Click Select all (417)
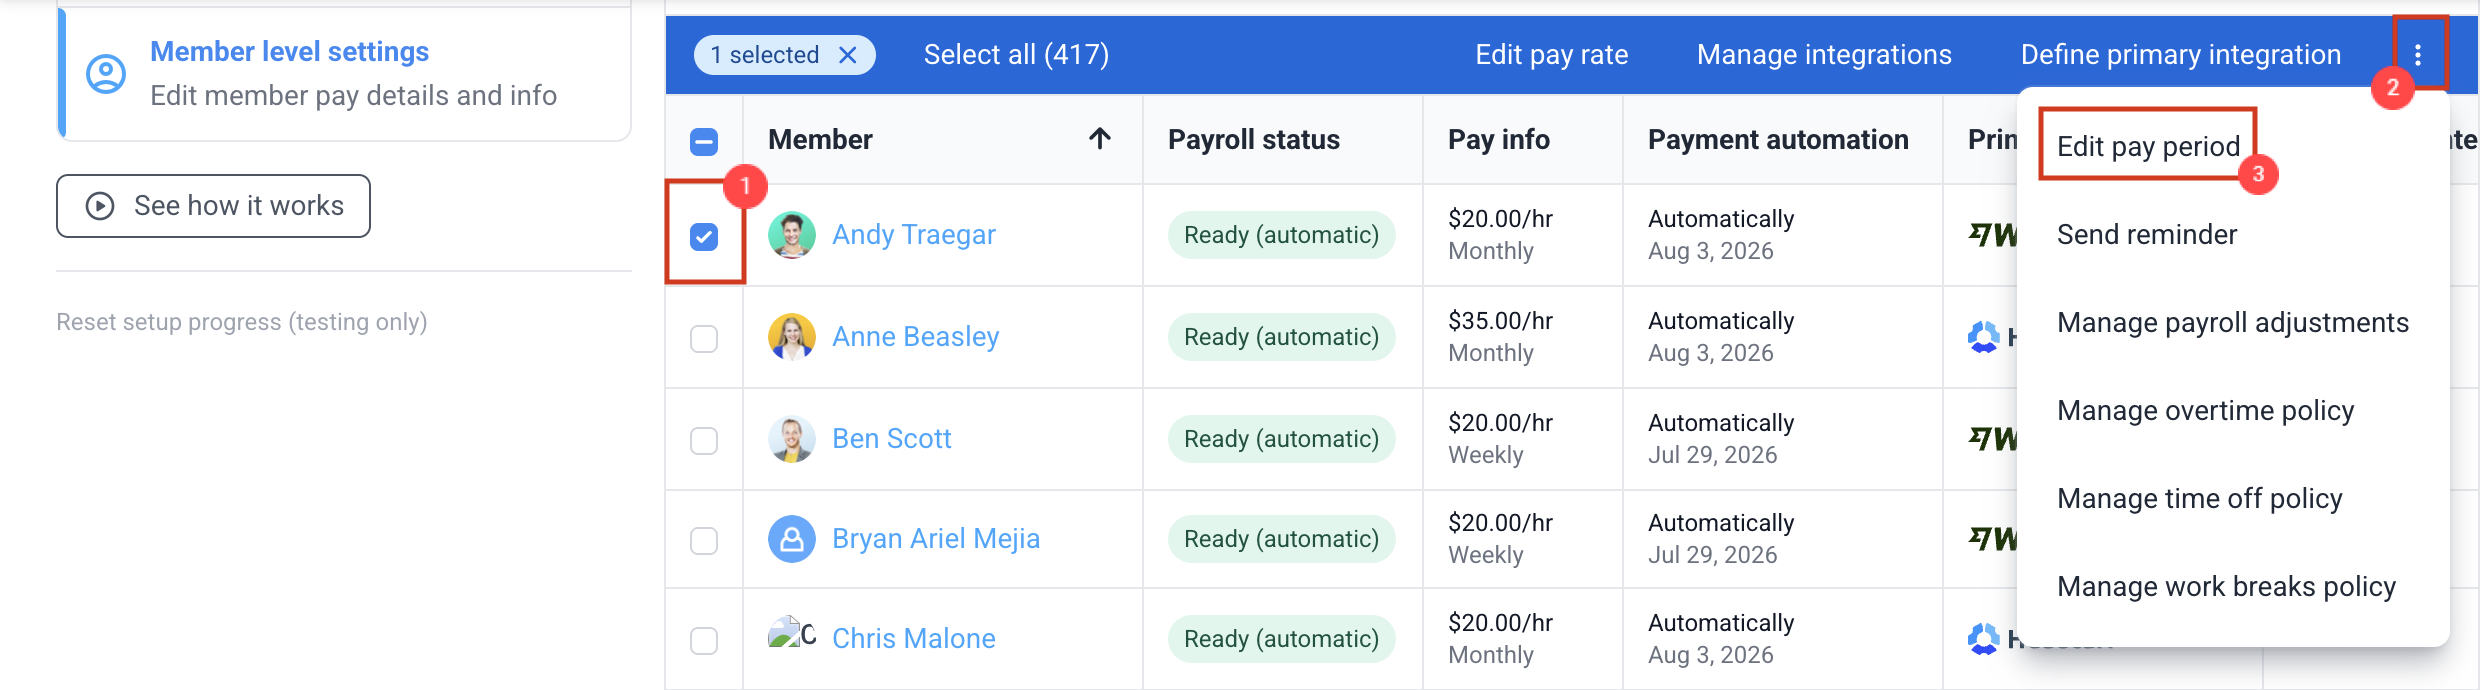2480x690 pixels. 1016,55
